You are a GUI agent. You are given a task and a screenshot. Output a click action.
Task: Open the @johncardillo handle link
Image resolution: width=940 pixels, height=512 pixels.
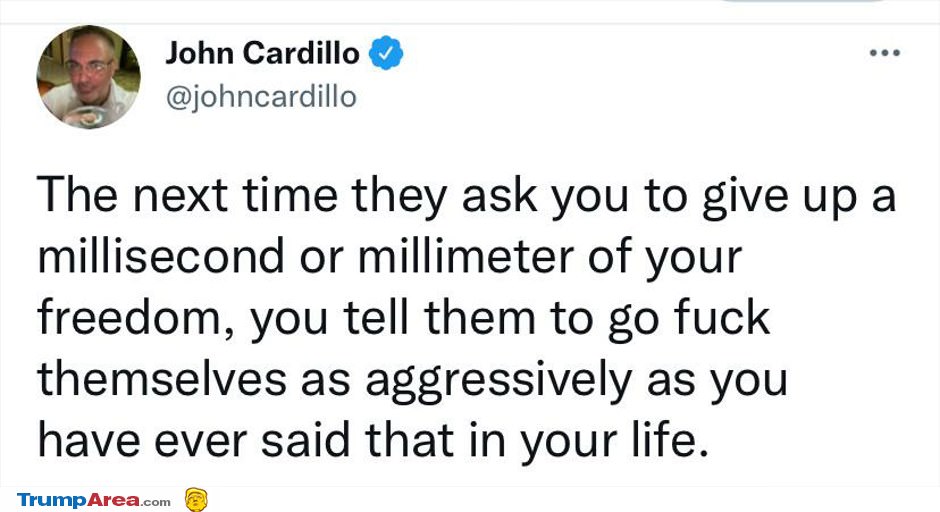click(x=261, y=97)
